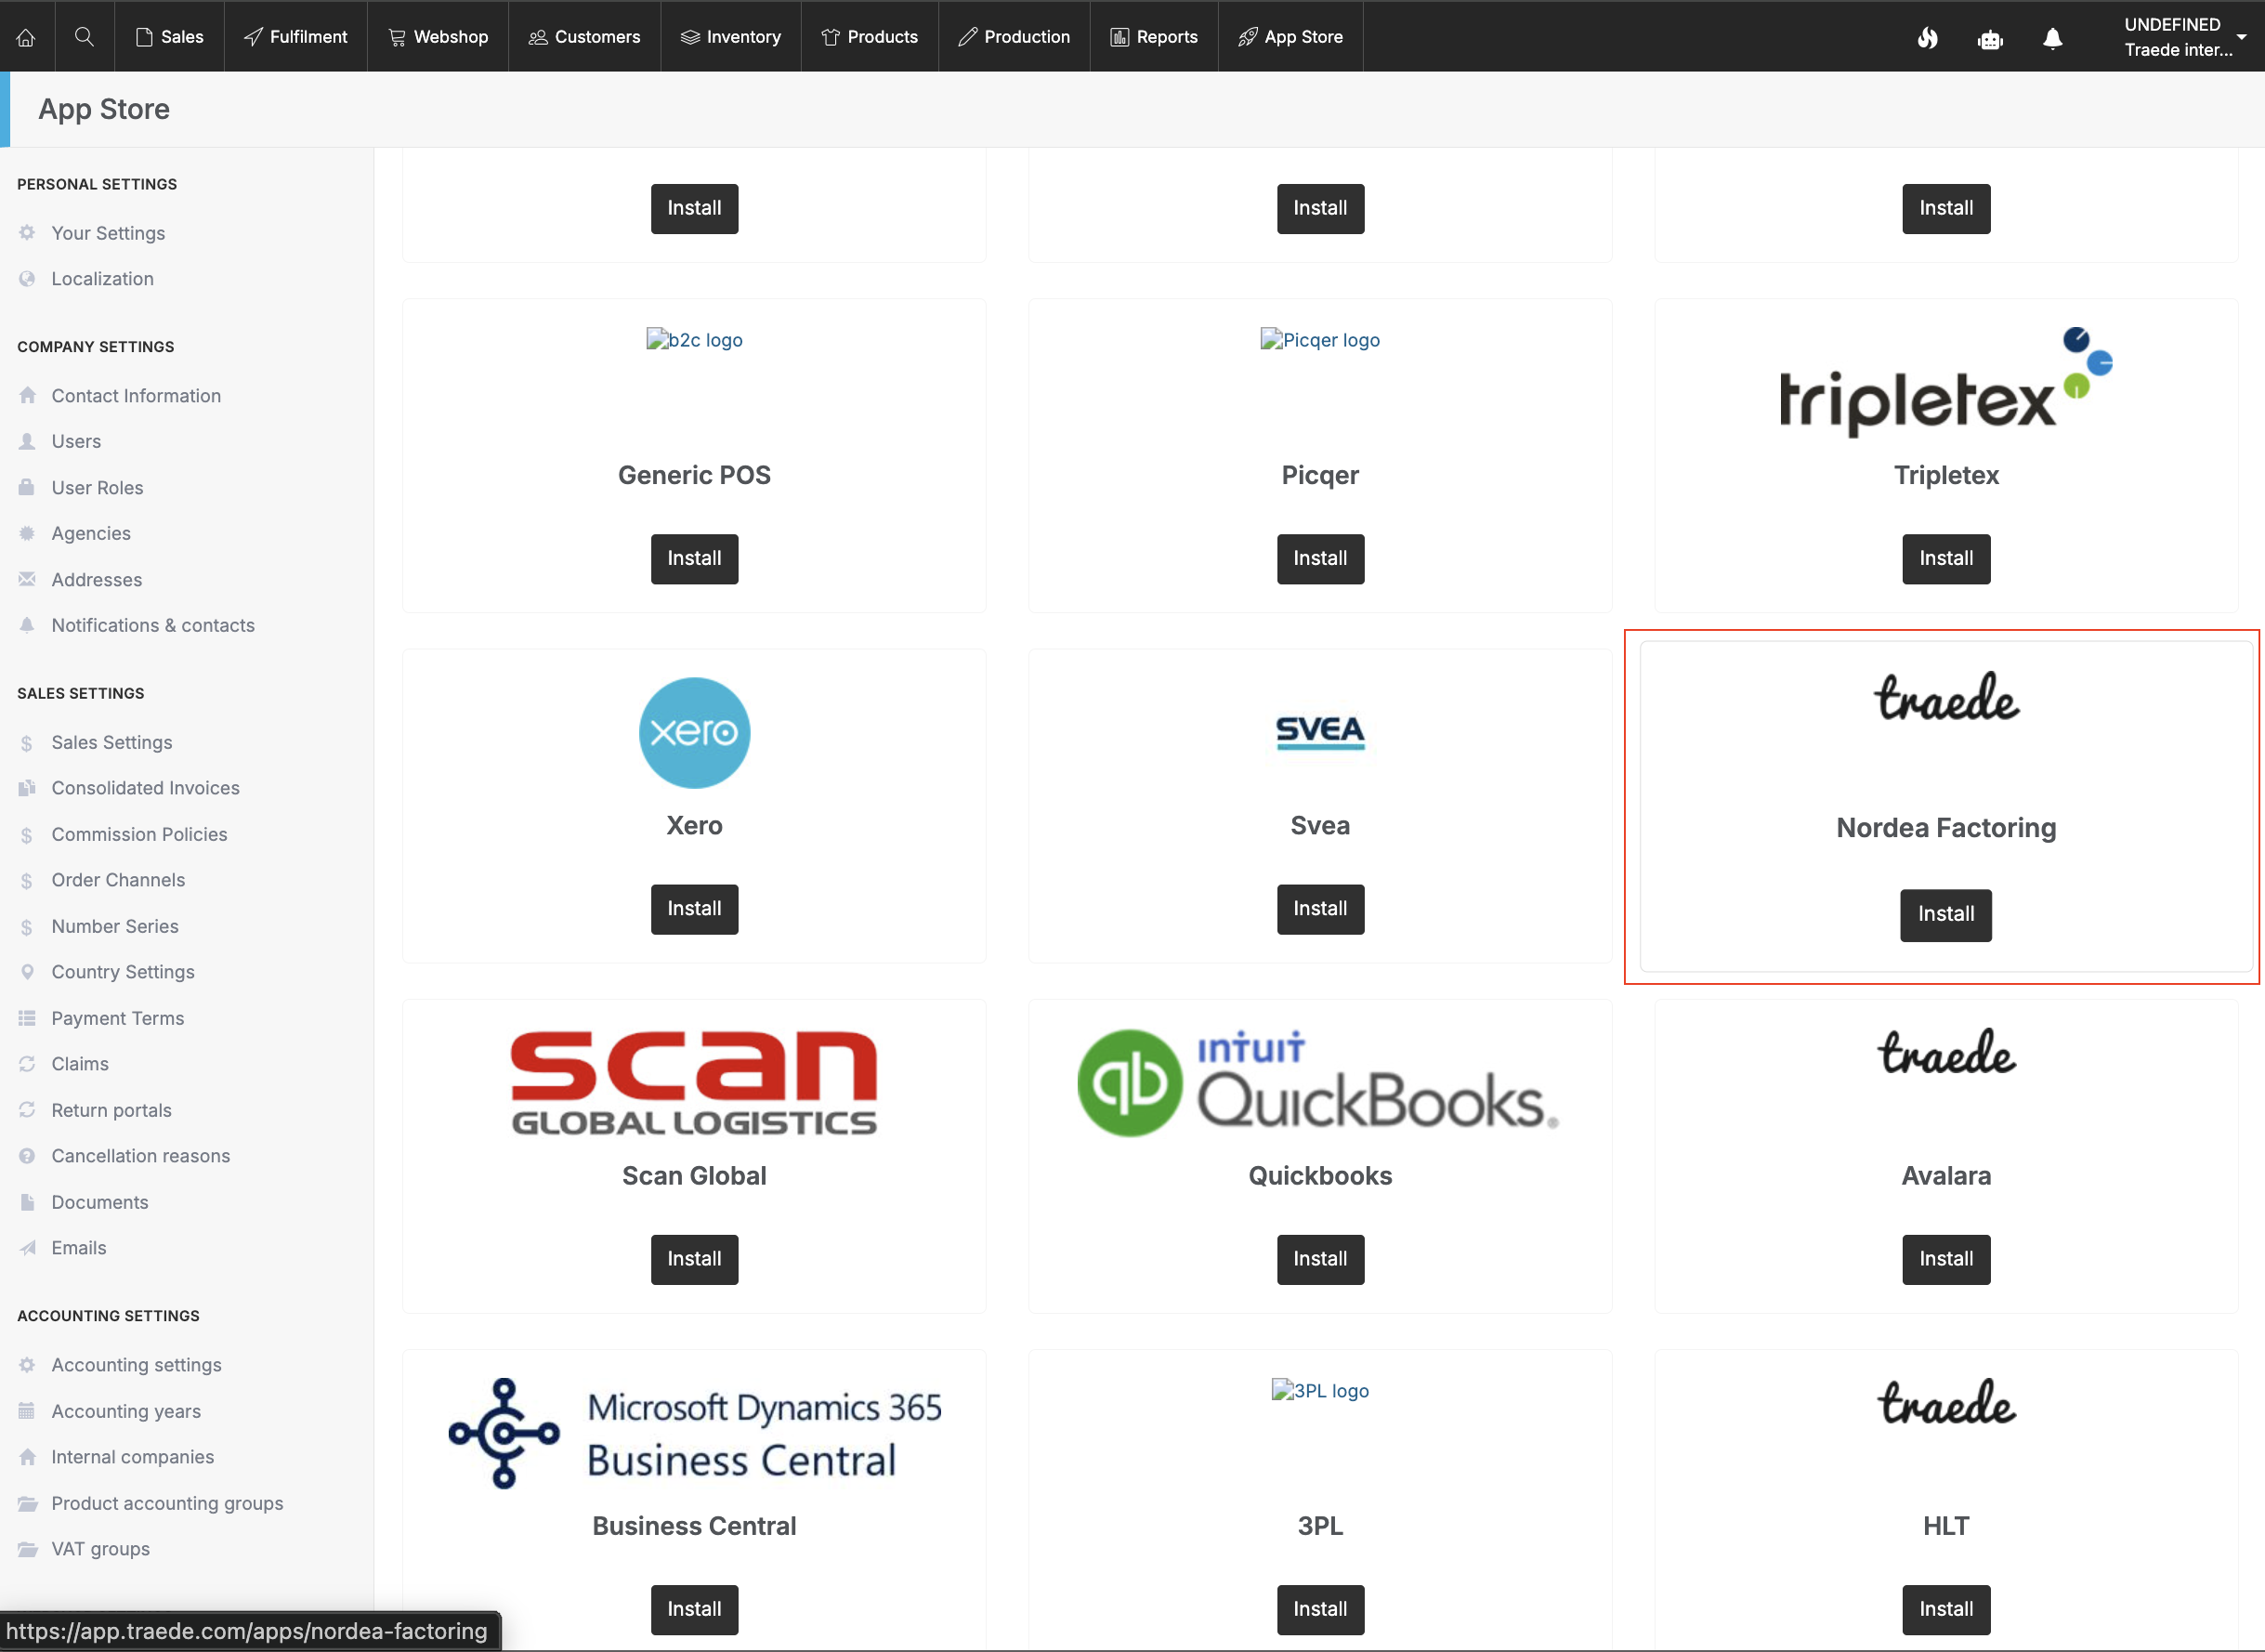Install the Nordea Factoring app
This screenshot has width=2265, height=1652.
point(1946,914)
